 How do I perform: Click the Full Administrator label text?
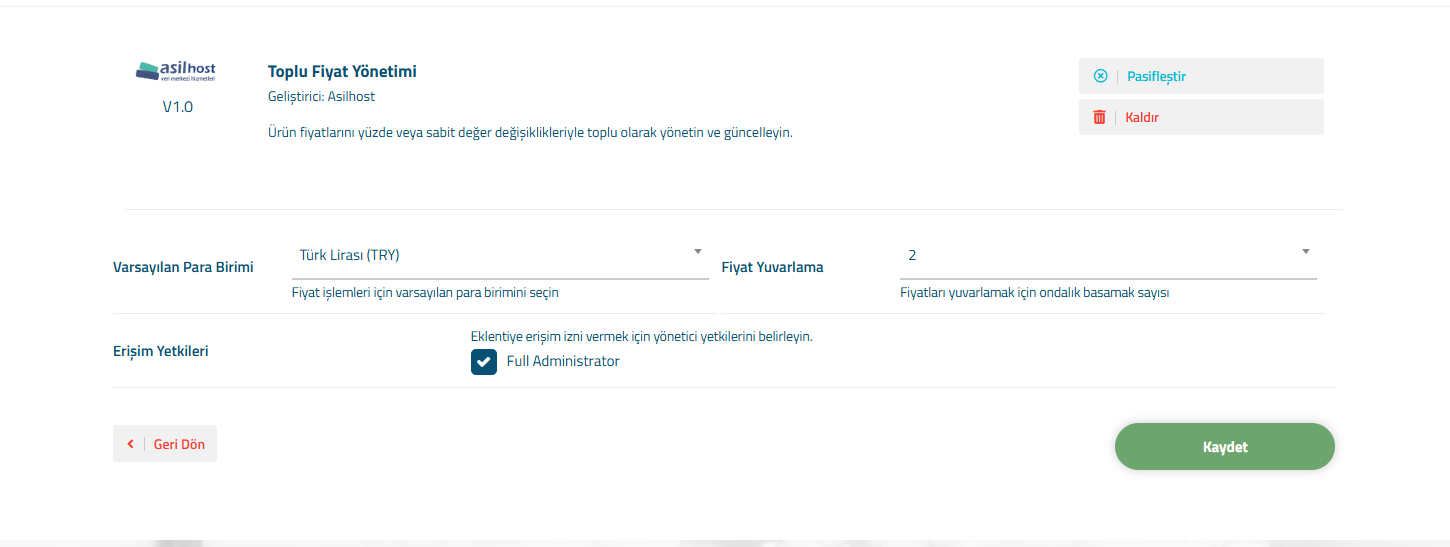[563, 362]
